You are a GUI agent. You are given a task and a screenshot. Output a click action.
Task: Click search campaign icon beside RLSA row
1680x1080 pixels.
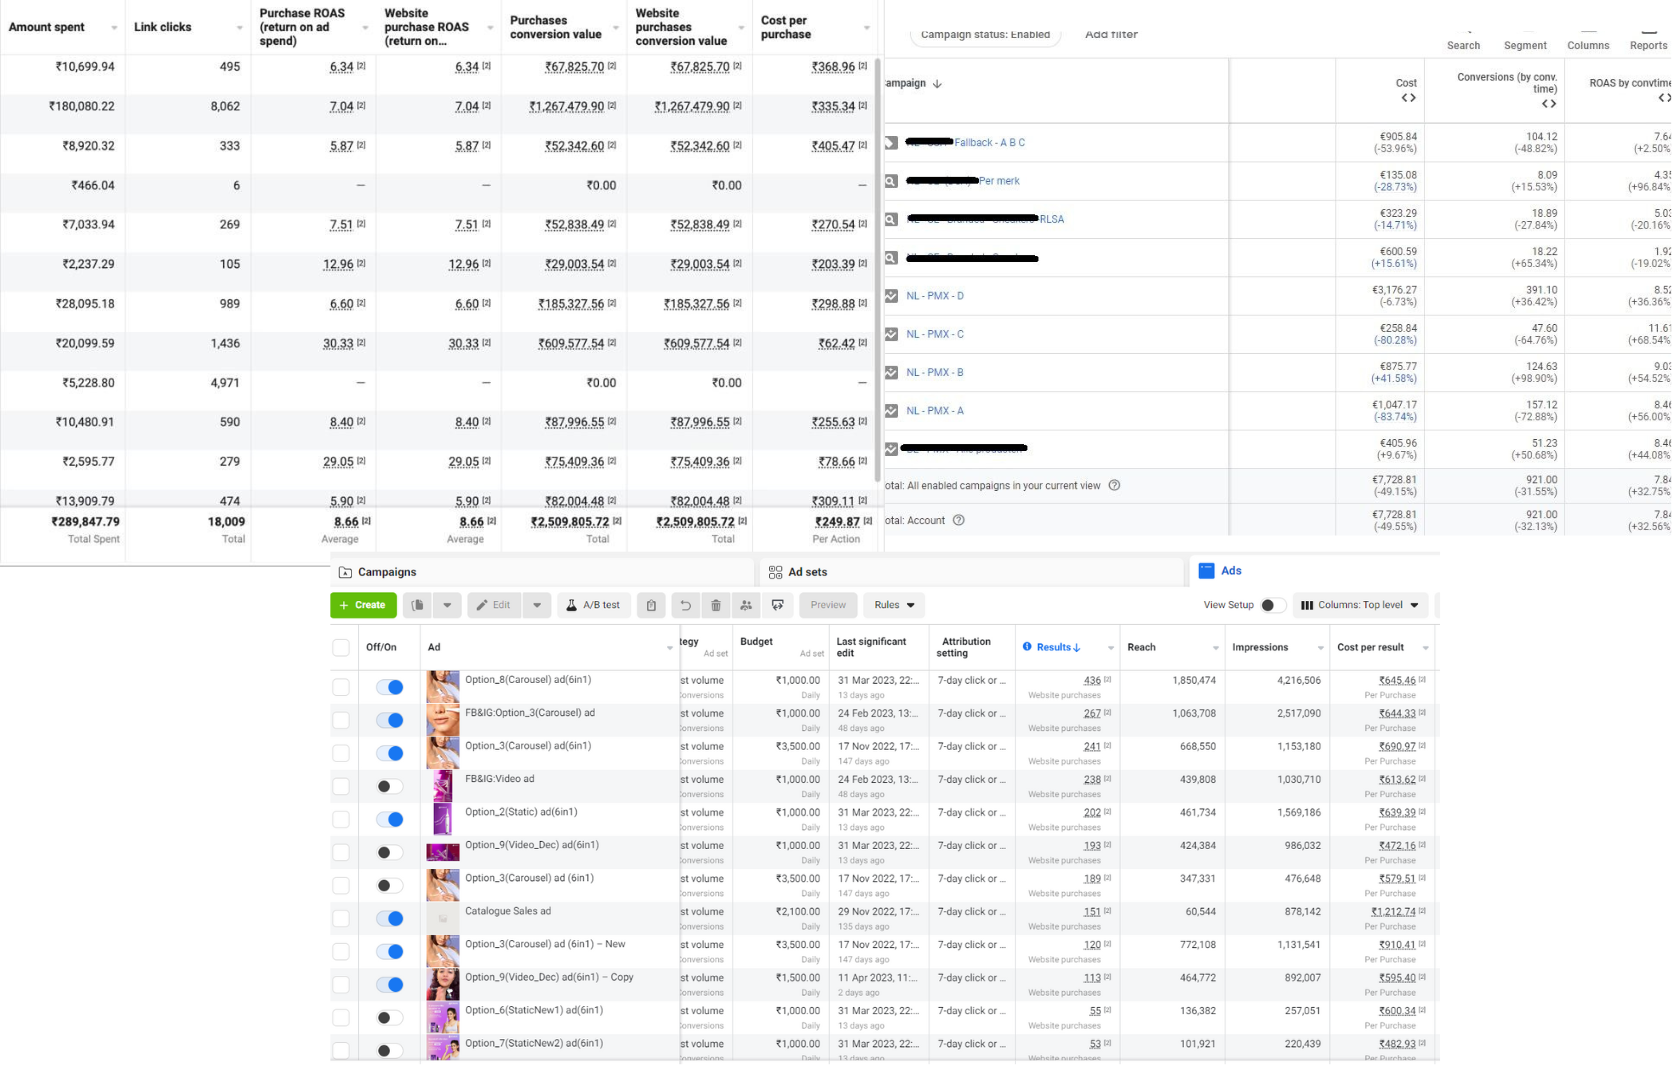(x=891, y=219)
